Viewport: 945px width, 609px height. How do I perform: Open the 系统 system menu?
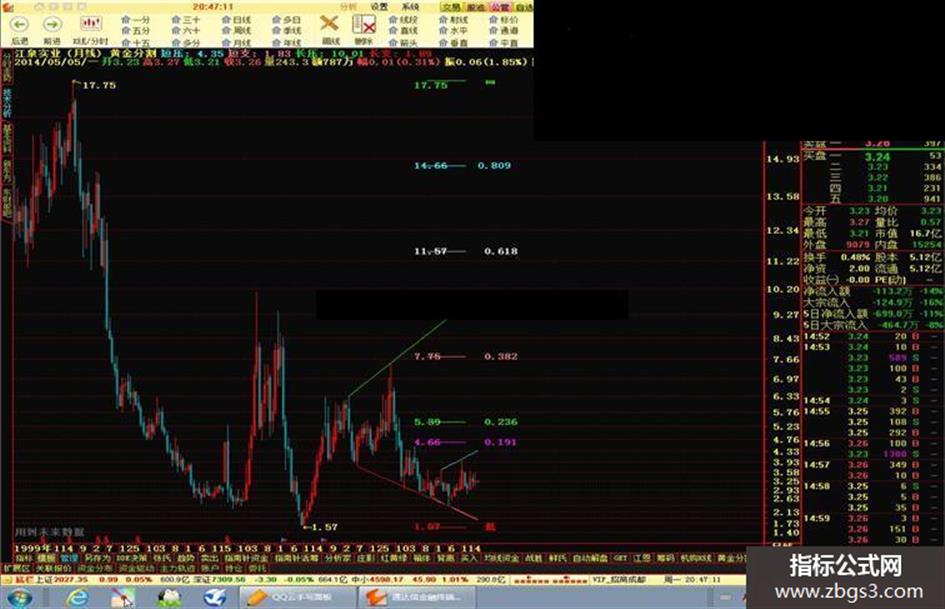click(x=410, y=7)
